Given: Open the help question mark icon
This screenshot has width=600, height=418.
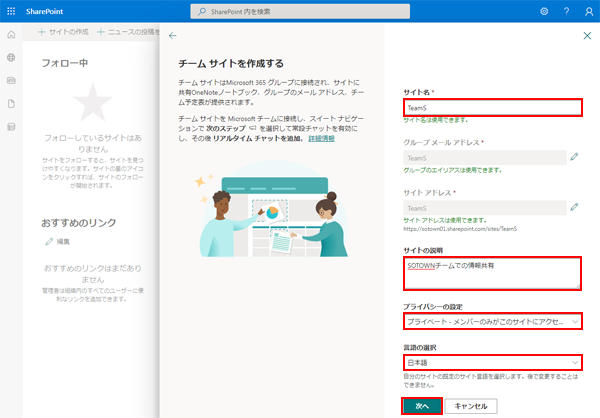Looking at the screenshot, I should pos(566,11).
